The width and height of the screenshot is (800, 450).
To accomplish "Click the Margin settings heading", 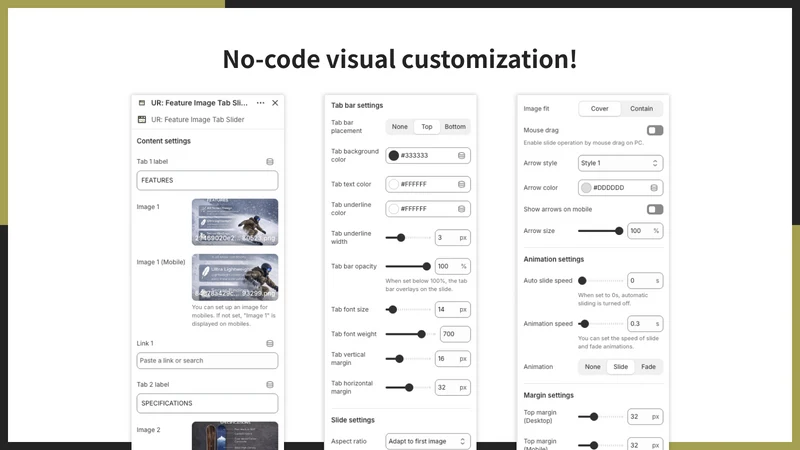I will (x=548, y=395).
